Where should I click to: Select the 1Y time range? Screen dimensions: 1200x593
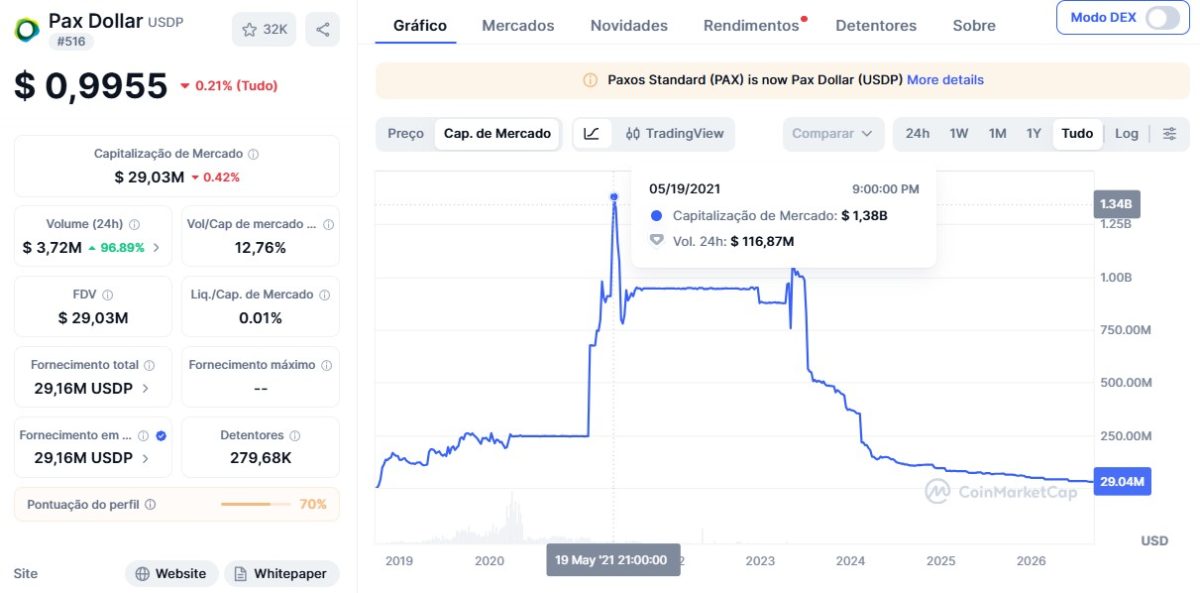tap(1033, 133)
